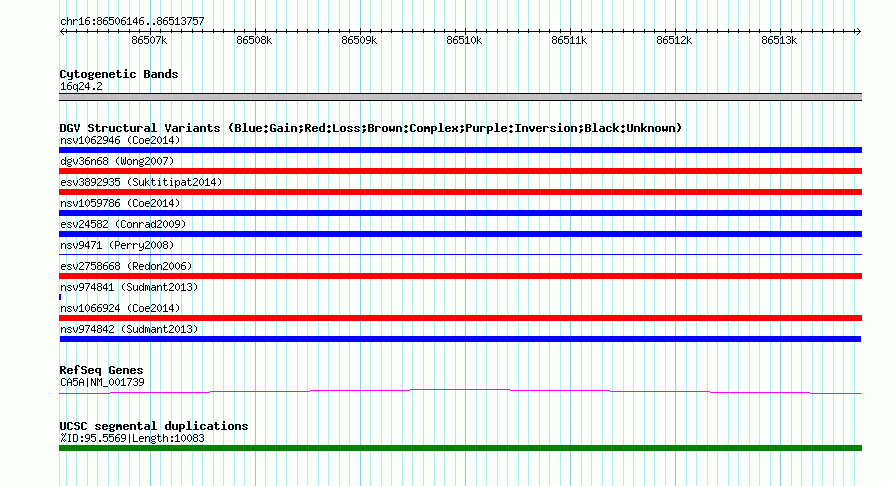The width and height of the screenshot is (890, 486).
Task: Click the Cytogenetic Bands track title
Action: 119,74
